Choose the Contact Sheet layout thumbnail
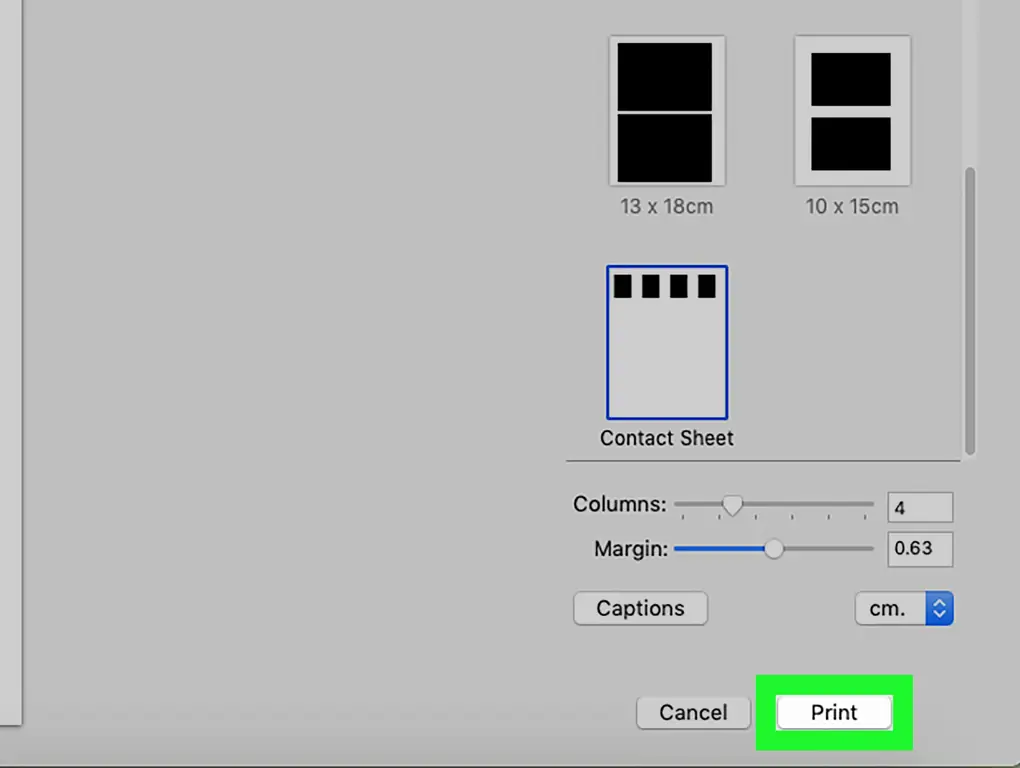 pyautogui.click(x=667, y=343)
